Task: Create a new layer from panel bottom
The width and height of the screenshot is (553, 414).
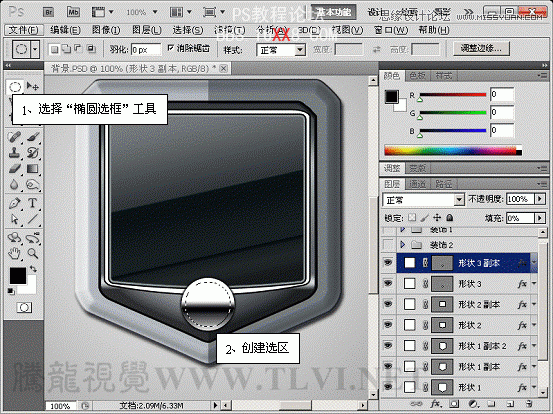Action: tap(510, 403)
